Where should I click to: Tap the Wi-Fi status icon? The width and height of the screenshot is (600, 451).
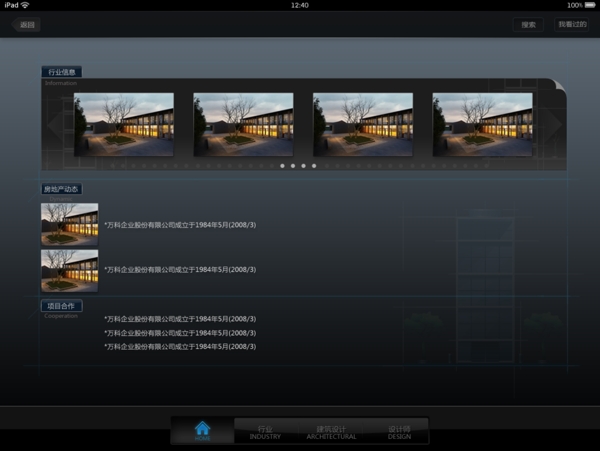coord(25,5)
